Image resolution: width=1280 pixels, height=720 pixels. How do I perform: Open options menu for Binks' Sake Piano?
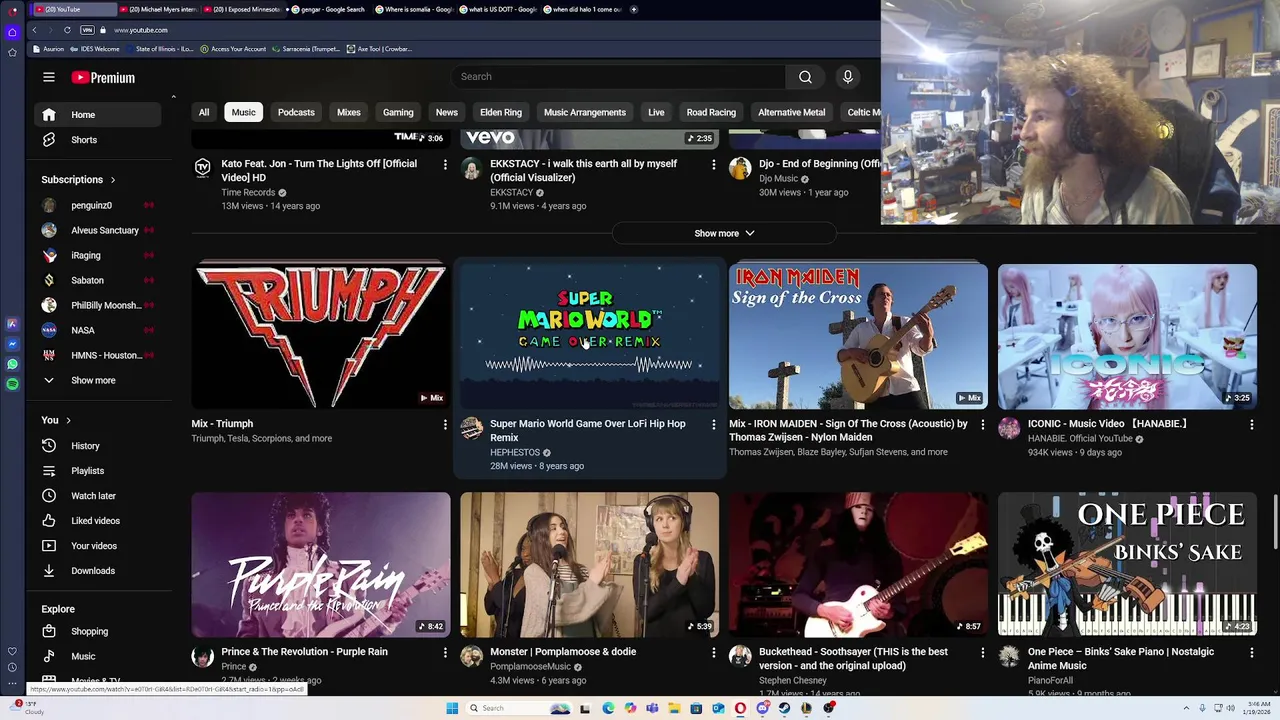[1251, 652]
